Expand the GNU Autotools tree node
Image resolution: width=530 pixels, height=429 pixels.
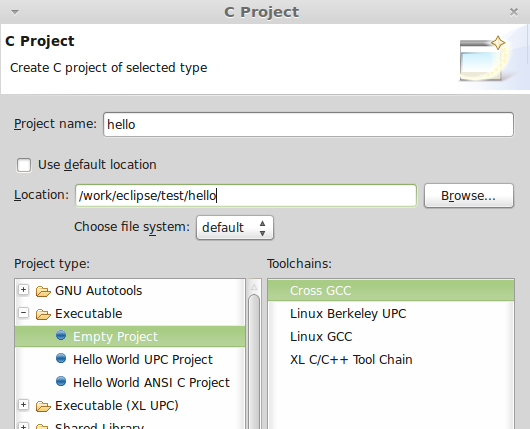point(23,290)
